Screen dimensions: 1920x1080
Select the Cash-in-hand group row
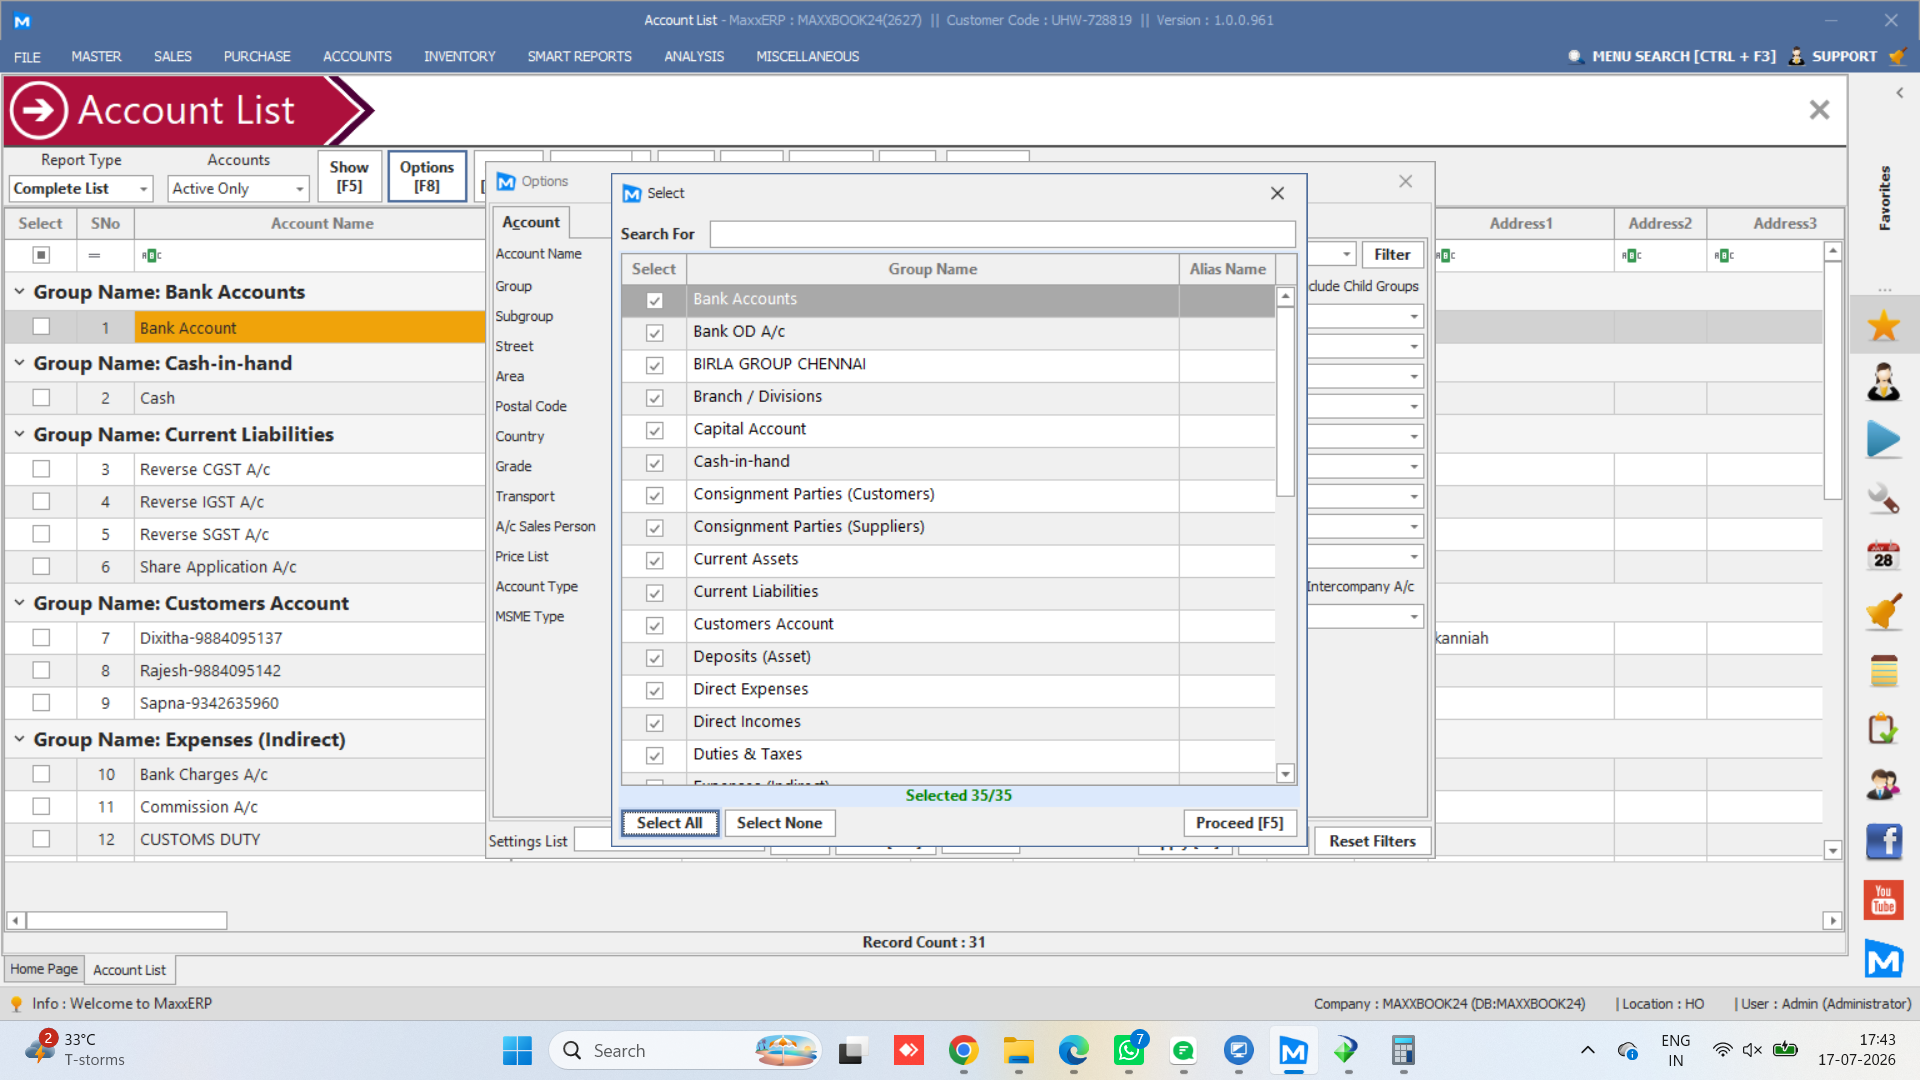[948, 462]
